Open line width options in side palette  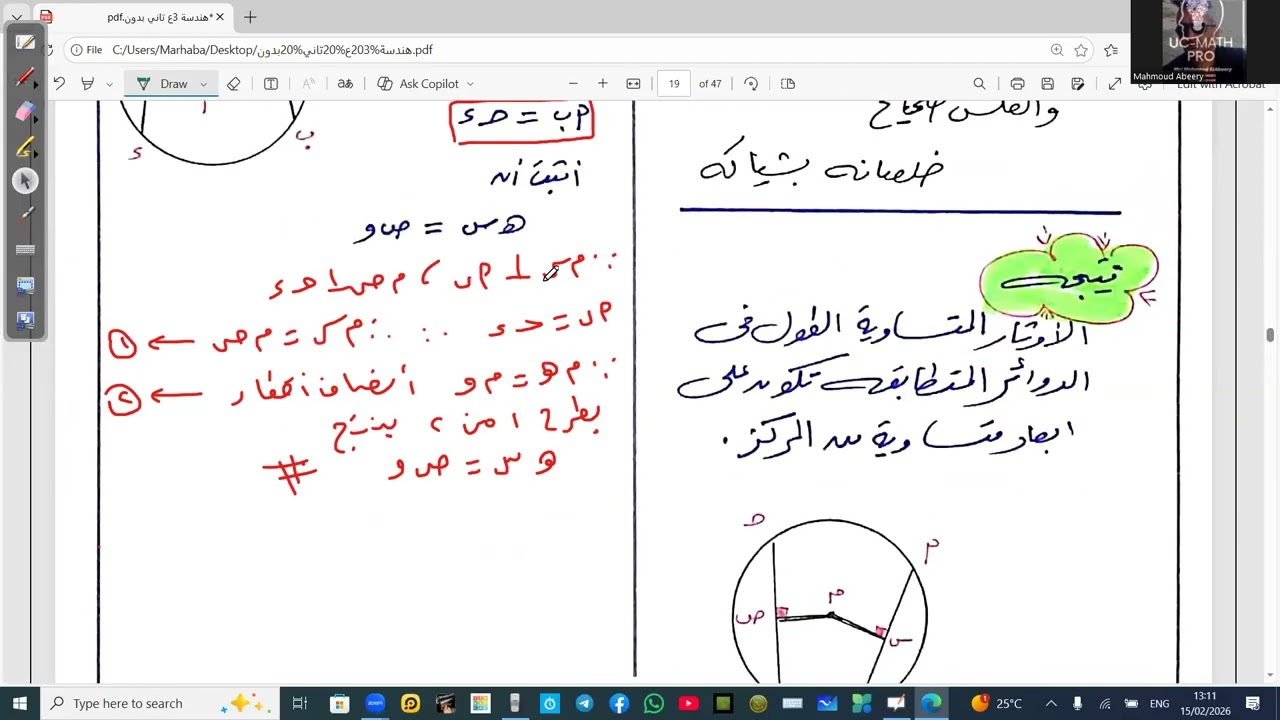[26, 250]
